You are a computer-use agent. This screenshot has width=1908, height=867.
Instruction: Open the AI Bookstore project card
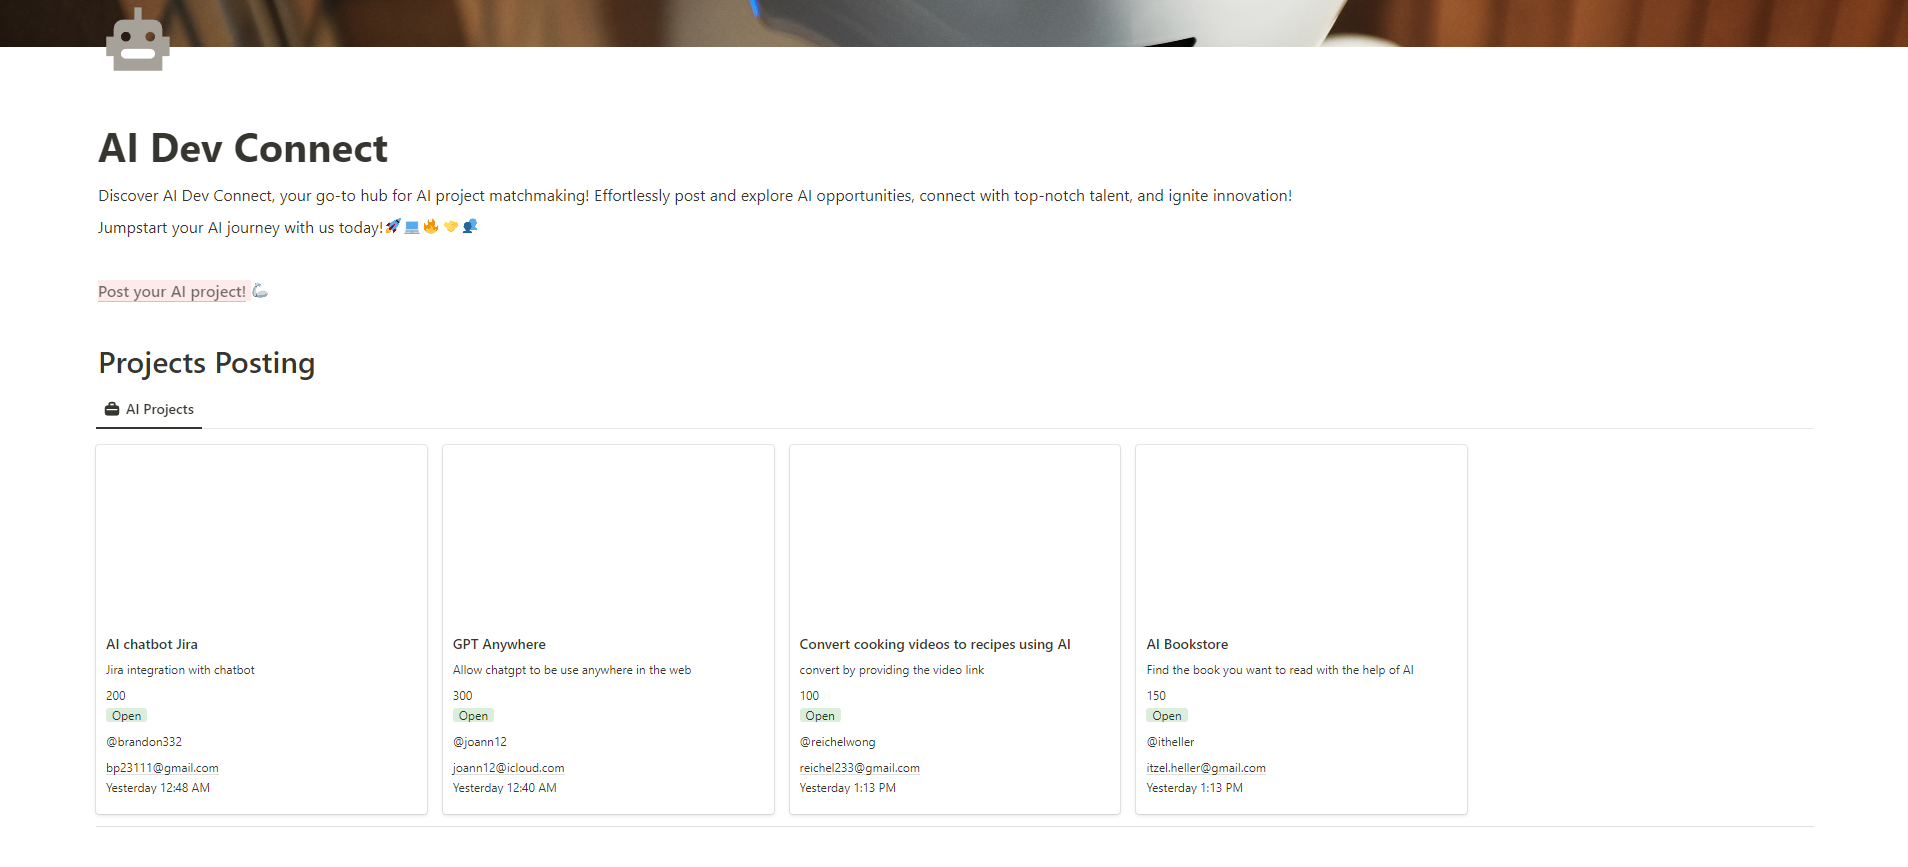coord(1187,644)
